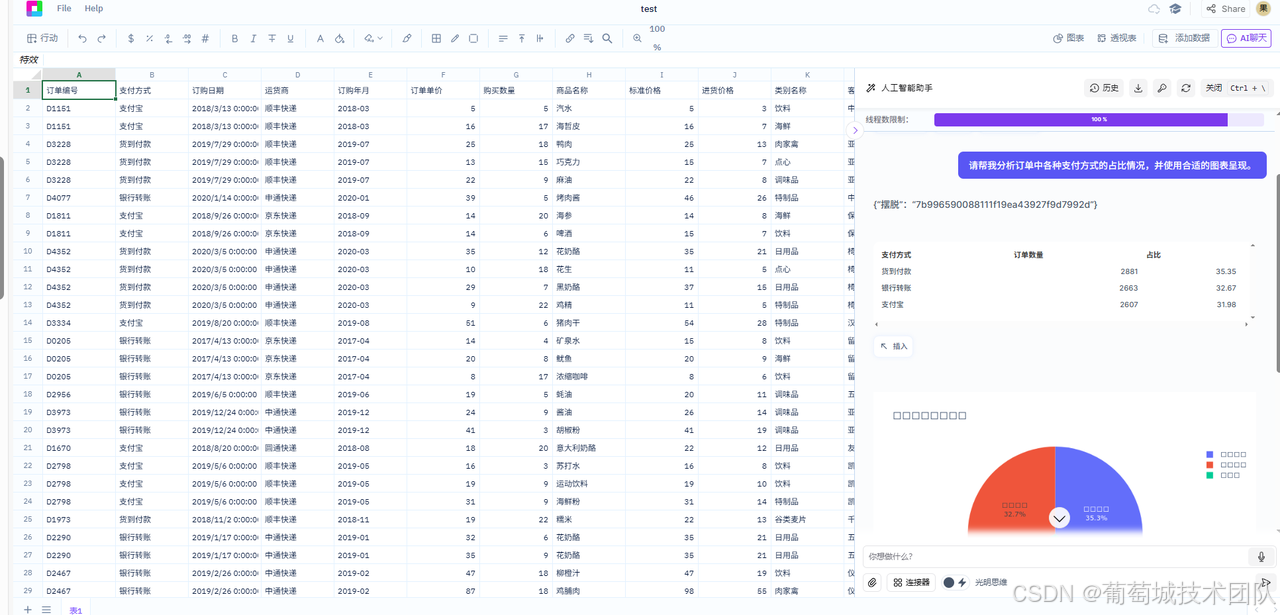
Task: Click the border pen icon
Action: coord(455,38)
